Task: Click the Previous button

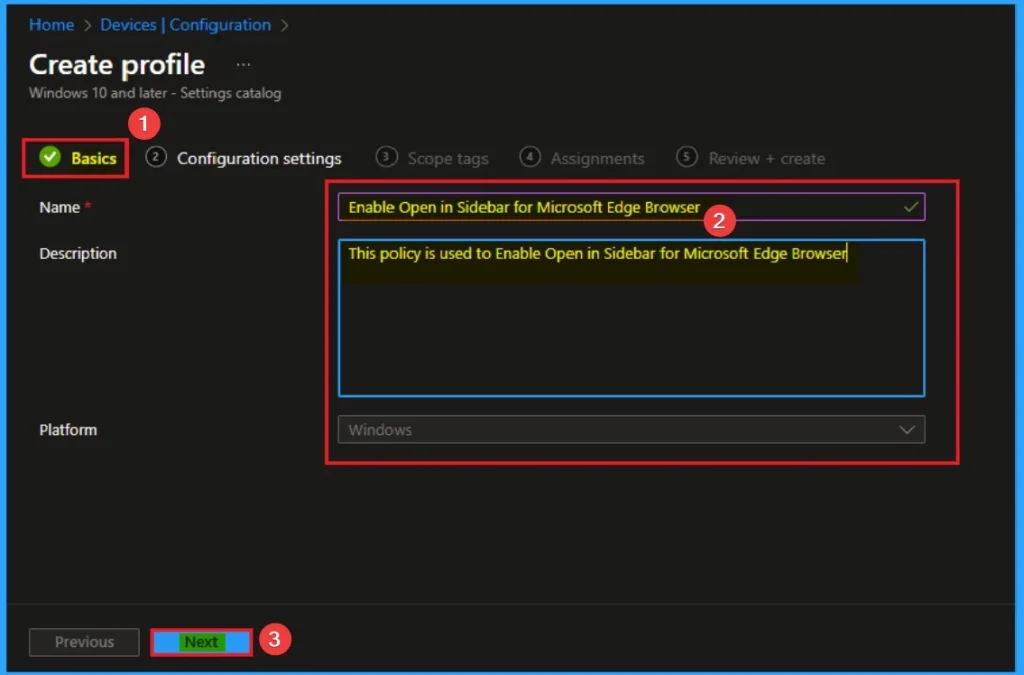Action: pos(84,642)
